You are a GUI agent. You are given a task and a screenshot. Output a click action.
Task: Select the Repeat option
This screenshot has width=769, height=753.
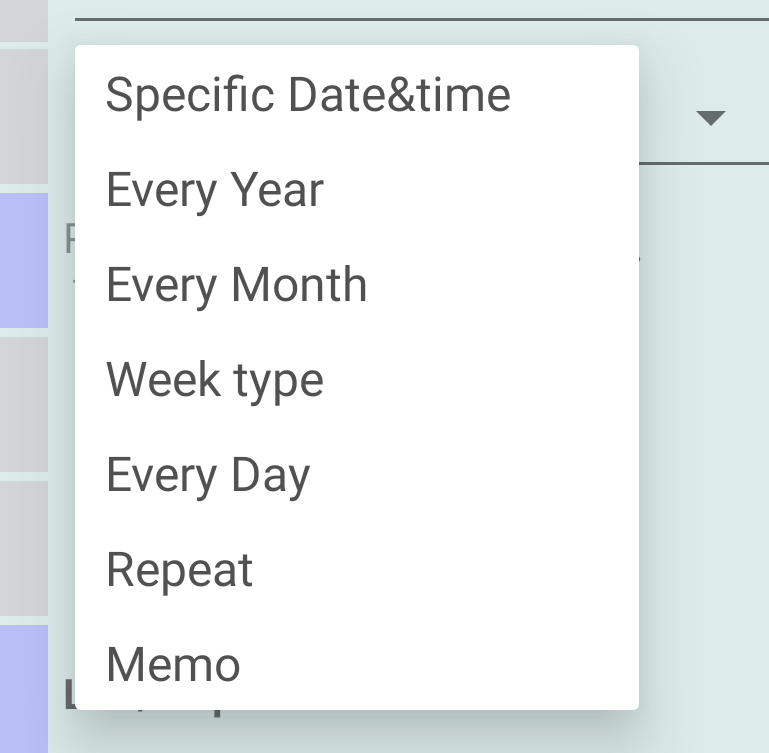180,570
